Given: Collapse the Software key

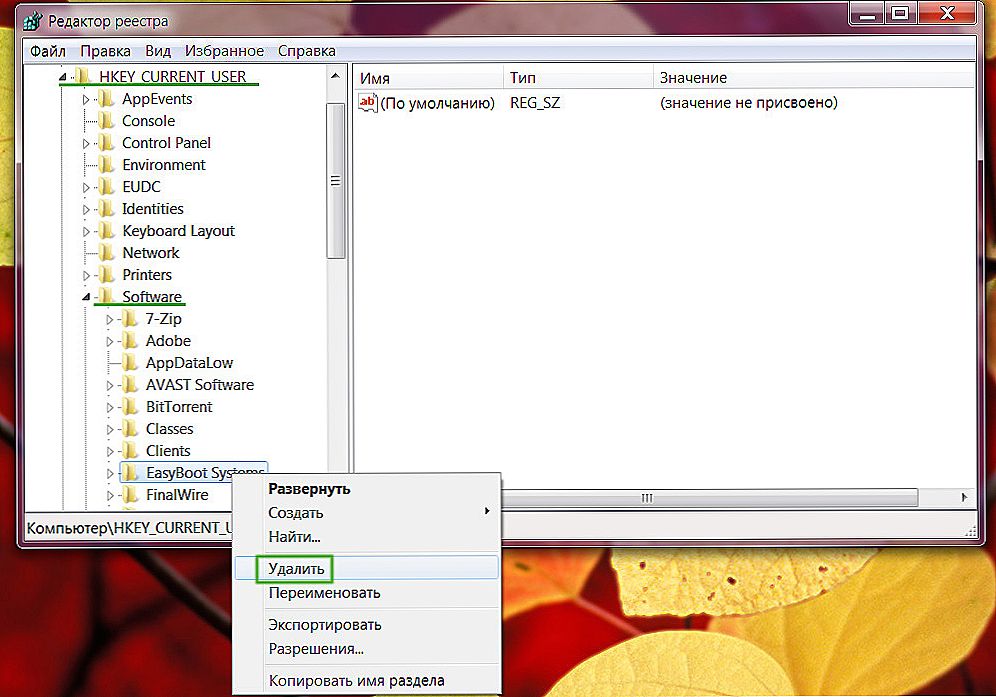Looking at the screenshot, I should 86,297.
